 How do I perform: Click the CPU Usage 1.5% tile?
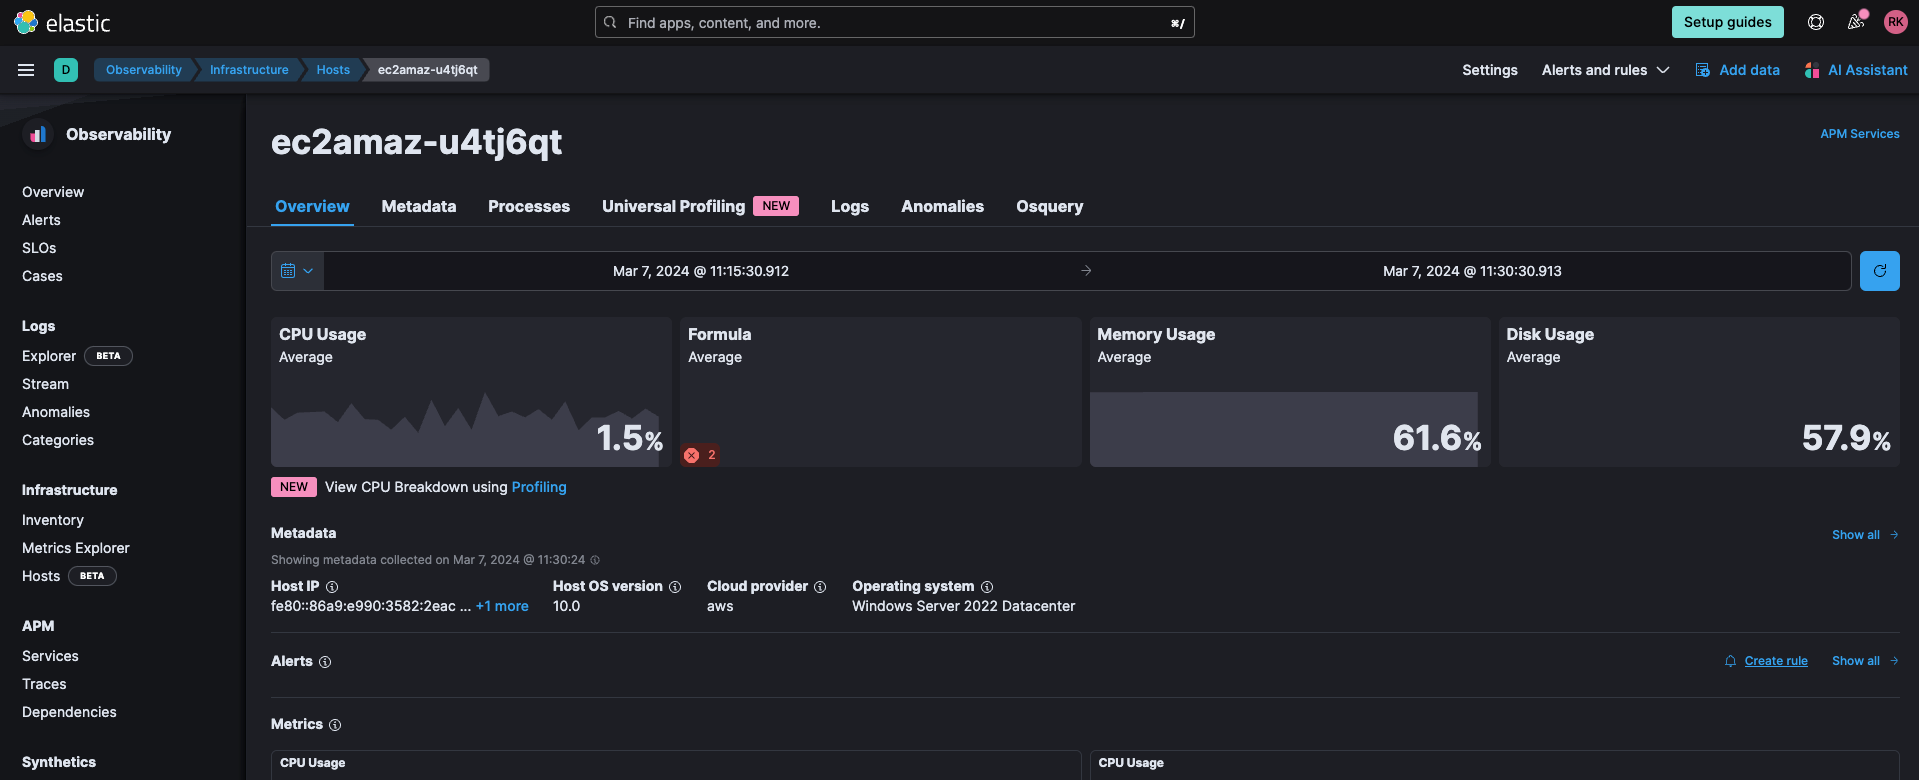pyautogui.click(x=471, y=392)
